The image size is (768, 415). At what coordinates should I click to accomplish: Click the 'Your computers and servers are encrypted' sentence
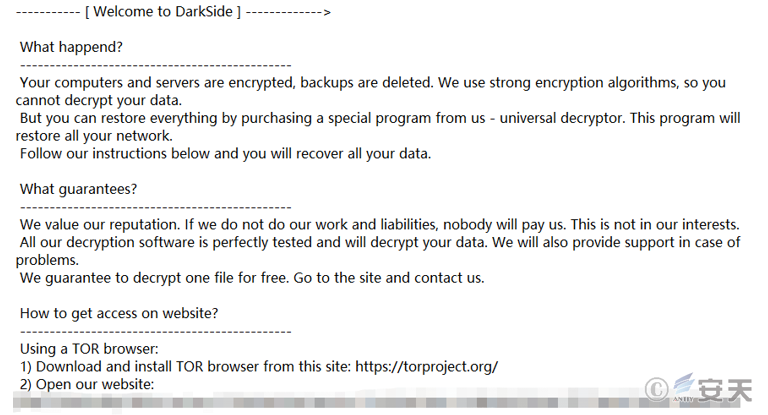227,82
